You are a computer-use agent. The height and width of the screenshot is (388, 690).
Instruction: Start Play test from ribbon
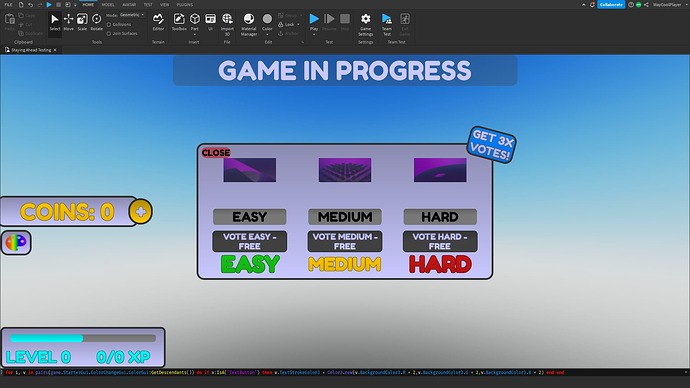coord(314,19)
